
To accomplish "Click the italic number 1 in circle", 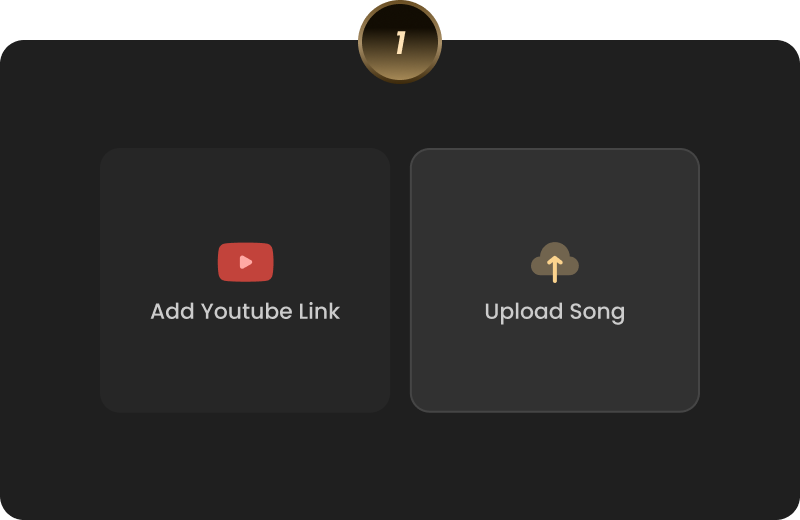I will pos(401,42).
